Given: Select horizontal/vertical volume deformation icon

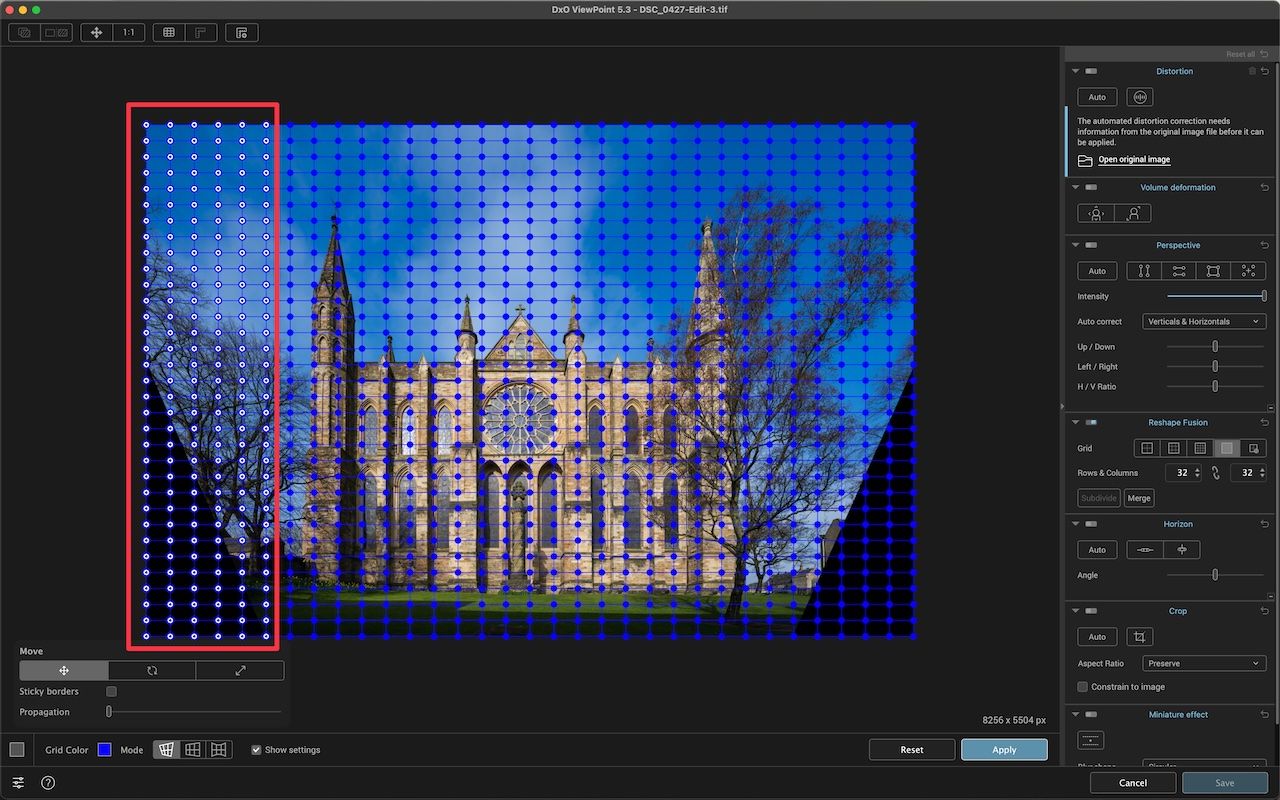Looking at the screenshot, I should pyautogui.click(x=1096, y=213).
